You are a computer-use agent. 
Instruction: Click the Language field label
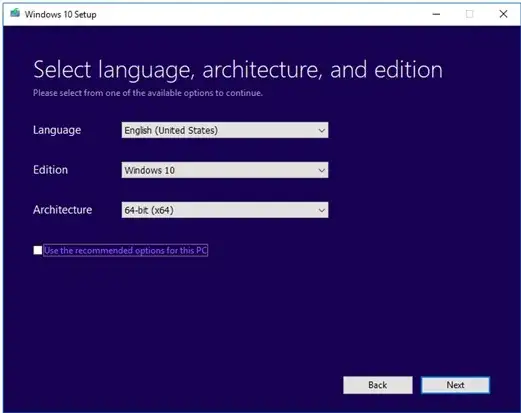(x=57, y=130)
